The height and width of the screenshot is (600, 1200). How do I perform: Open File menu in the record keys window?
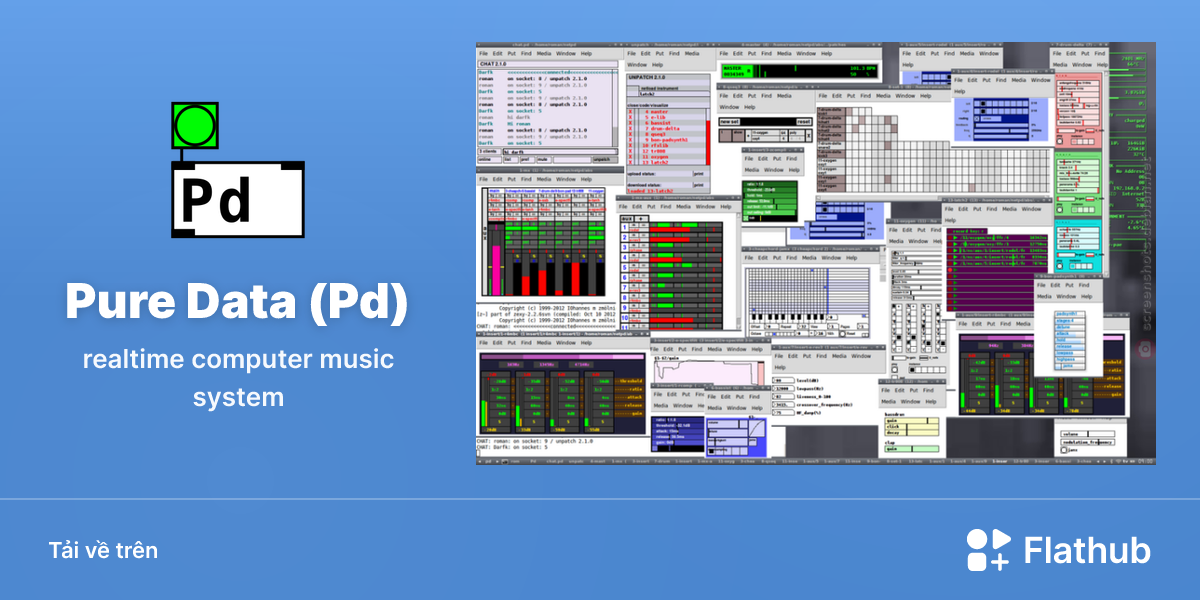coord(949,209)
